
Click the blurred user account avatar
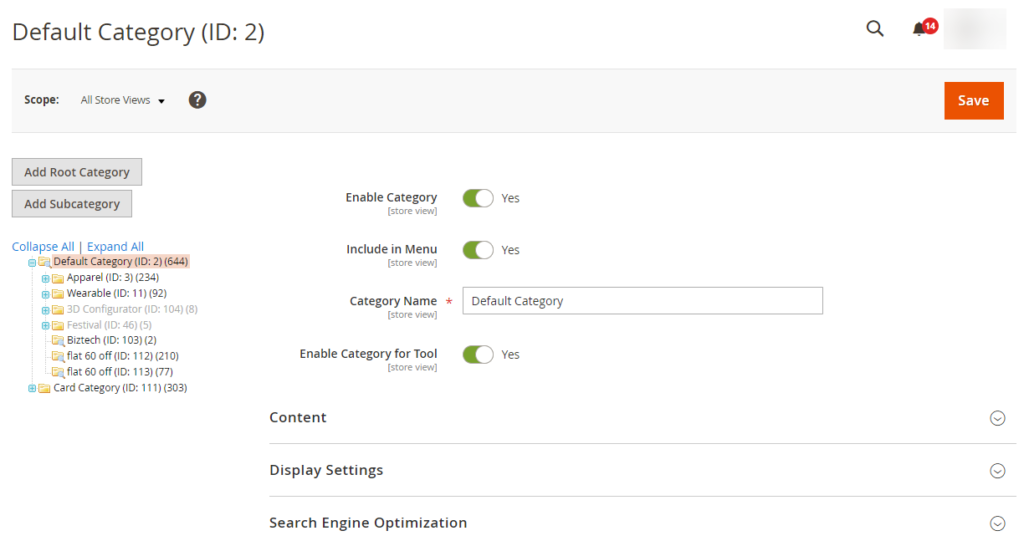[975, 29]
